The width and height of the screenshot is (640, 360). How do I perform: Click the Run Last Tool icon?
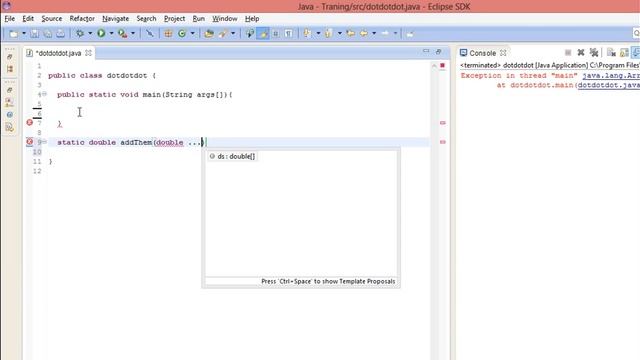pyautogui.click(x=122, y=33)
